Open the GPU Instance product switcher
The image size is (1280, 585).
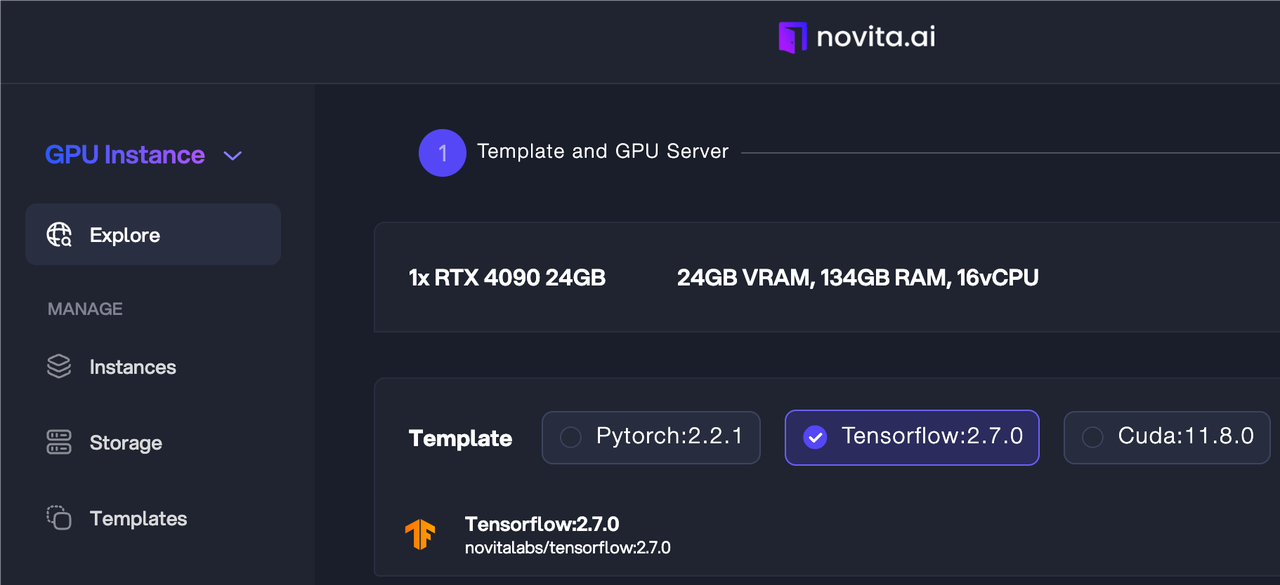[125, 155]
